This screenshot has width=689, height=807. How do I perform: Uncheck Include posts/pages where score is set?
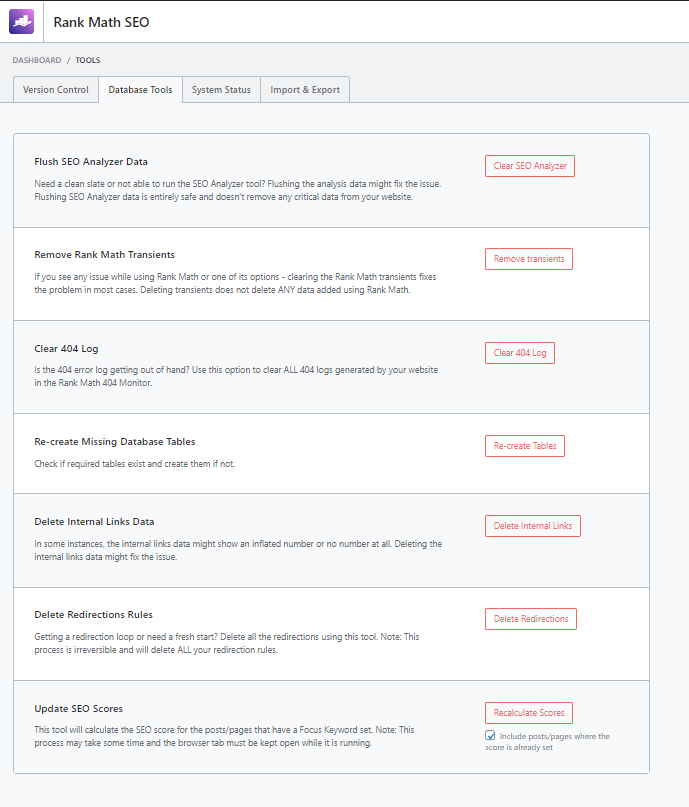(490, 735)
